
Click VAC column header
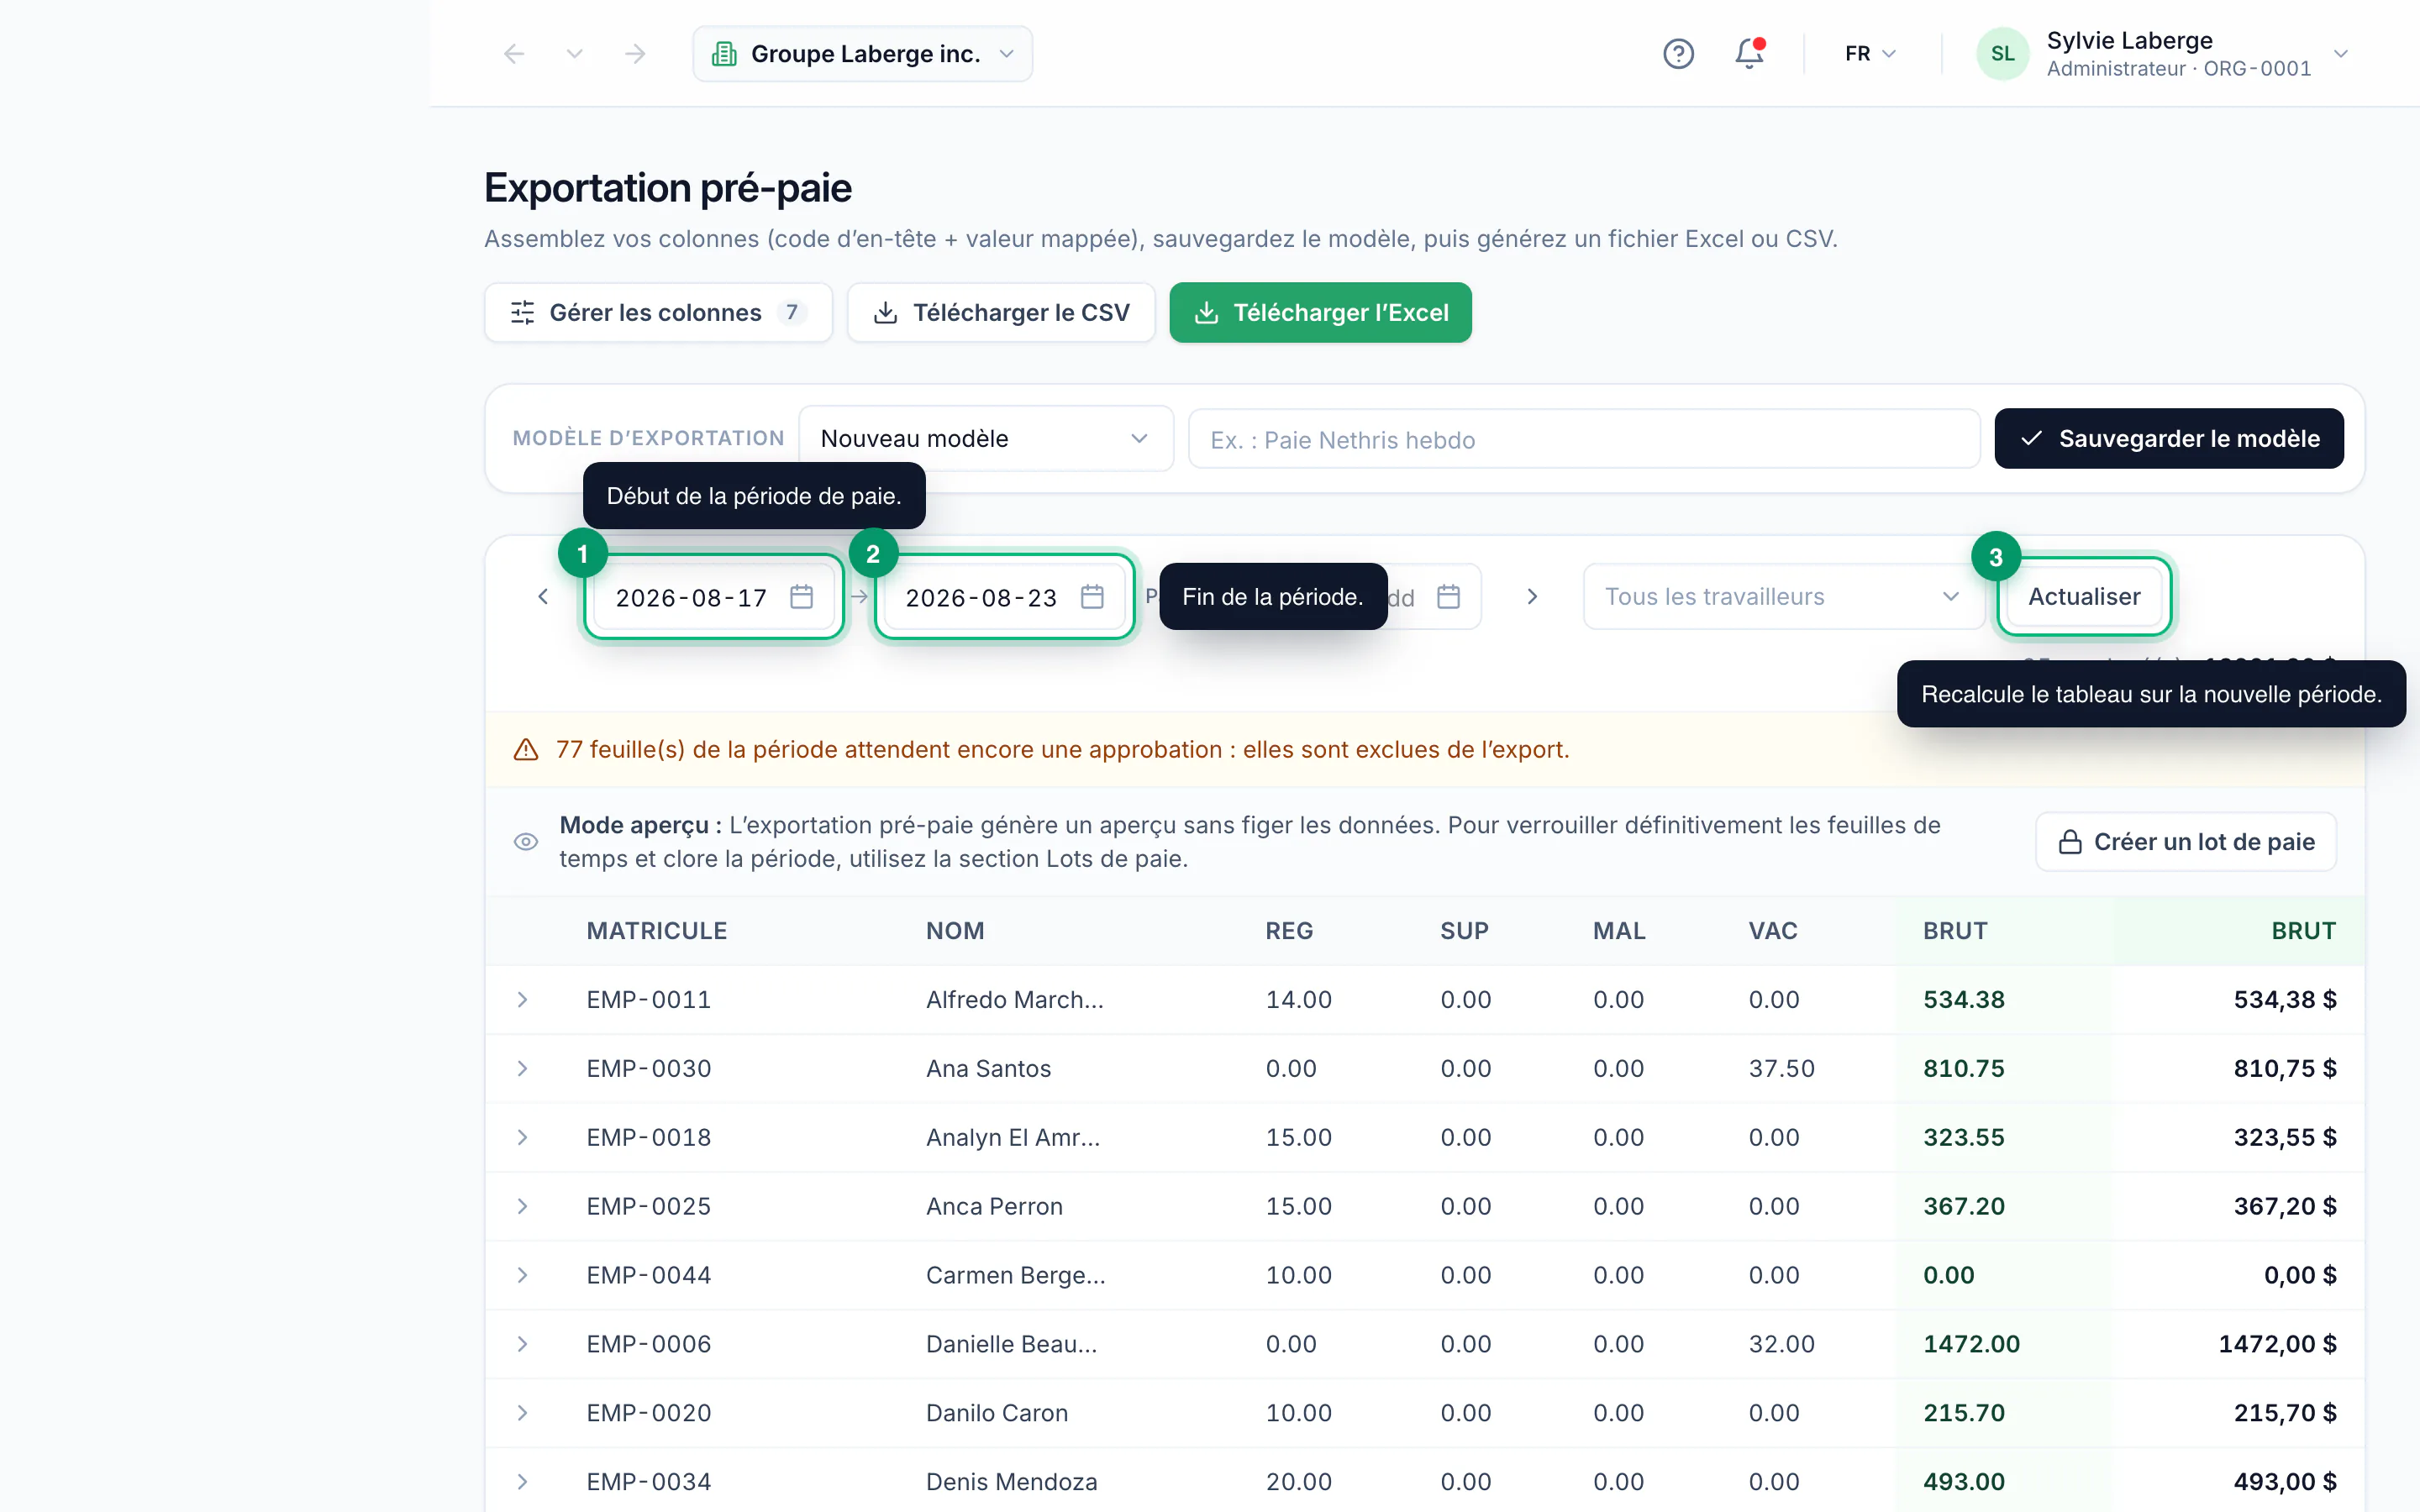(x=1773, y=931)
